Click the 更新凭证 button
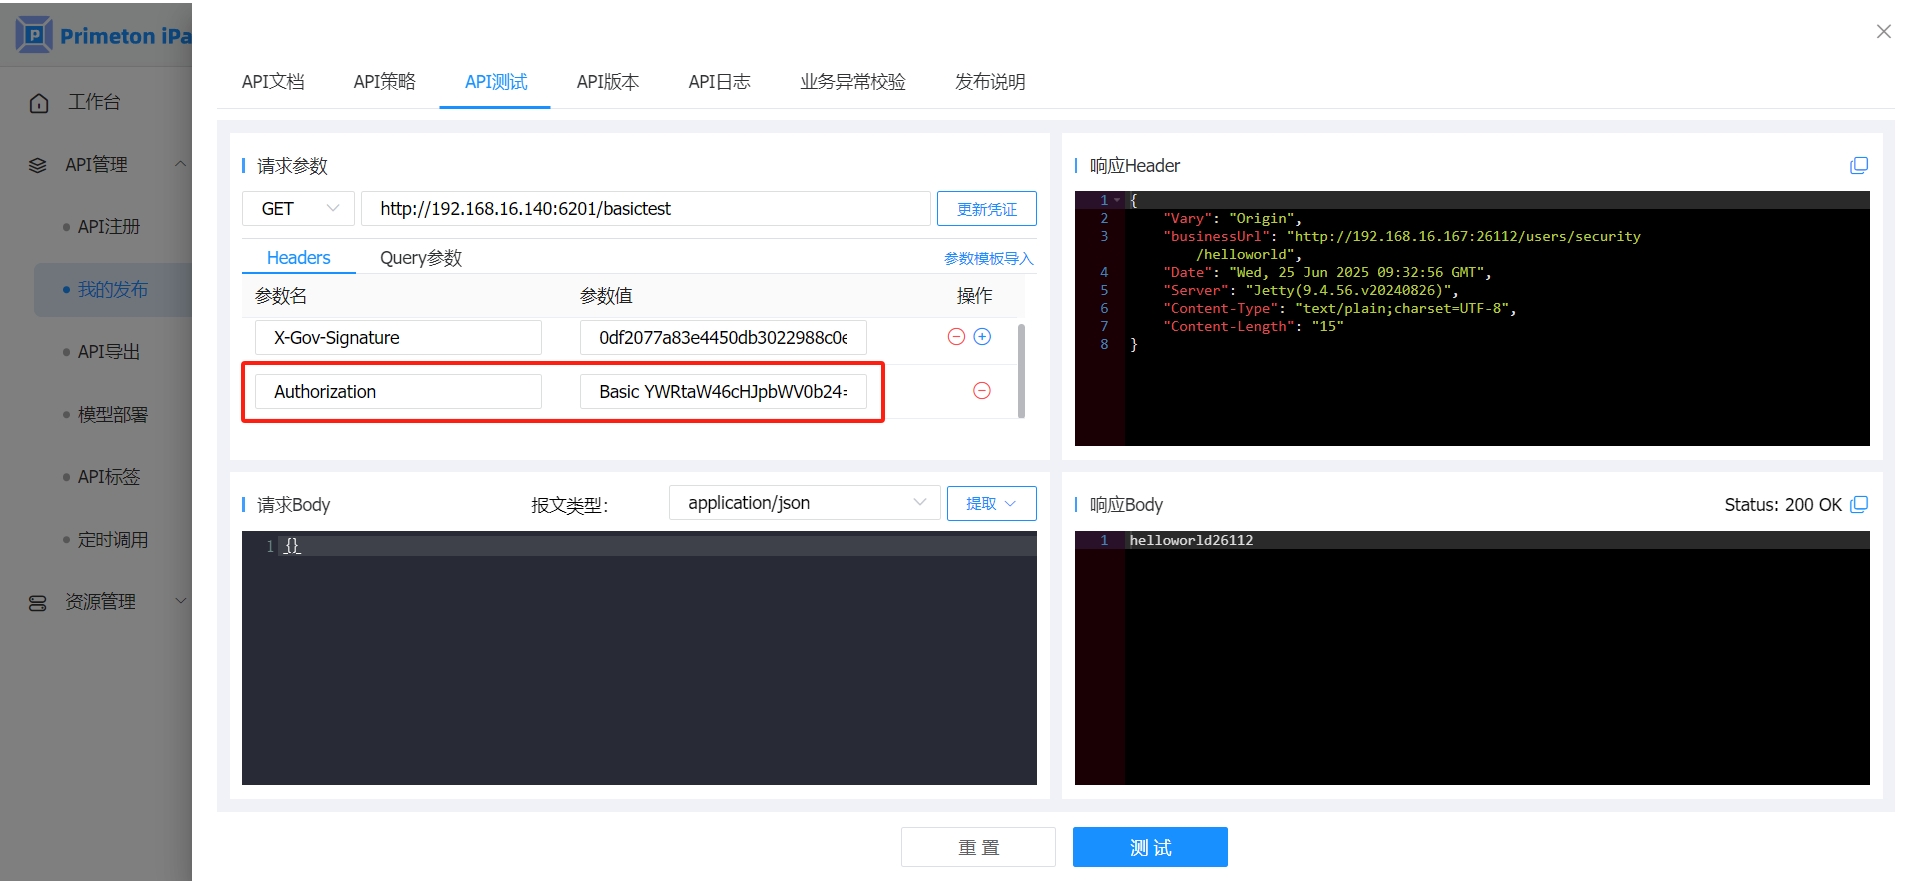The height and width of the screenshot is (881, 1920). (986, 209)
